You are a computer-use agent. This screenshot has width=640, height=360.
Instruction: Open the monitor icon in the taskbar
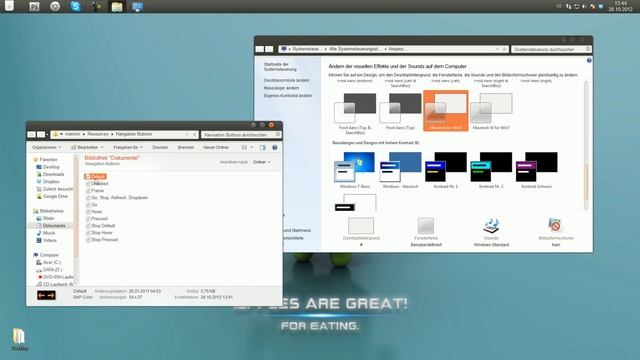(x=138, y=7)
